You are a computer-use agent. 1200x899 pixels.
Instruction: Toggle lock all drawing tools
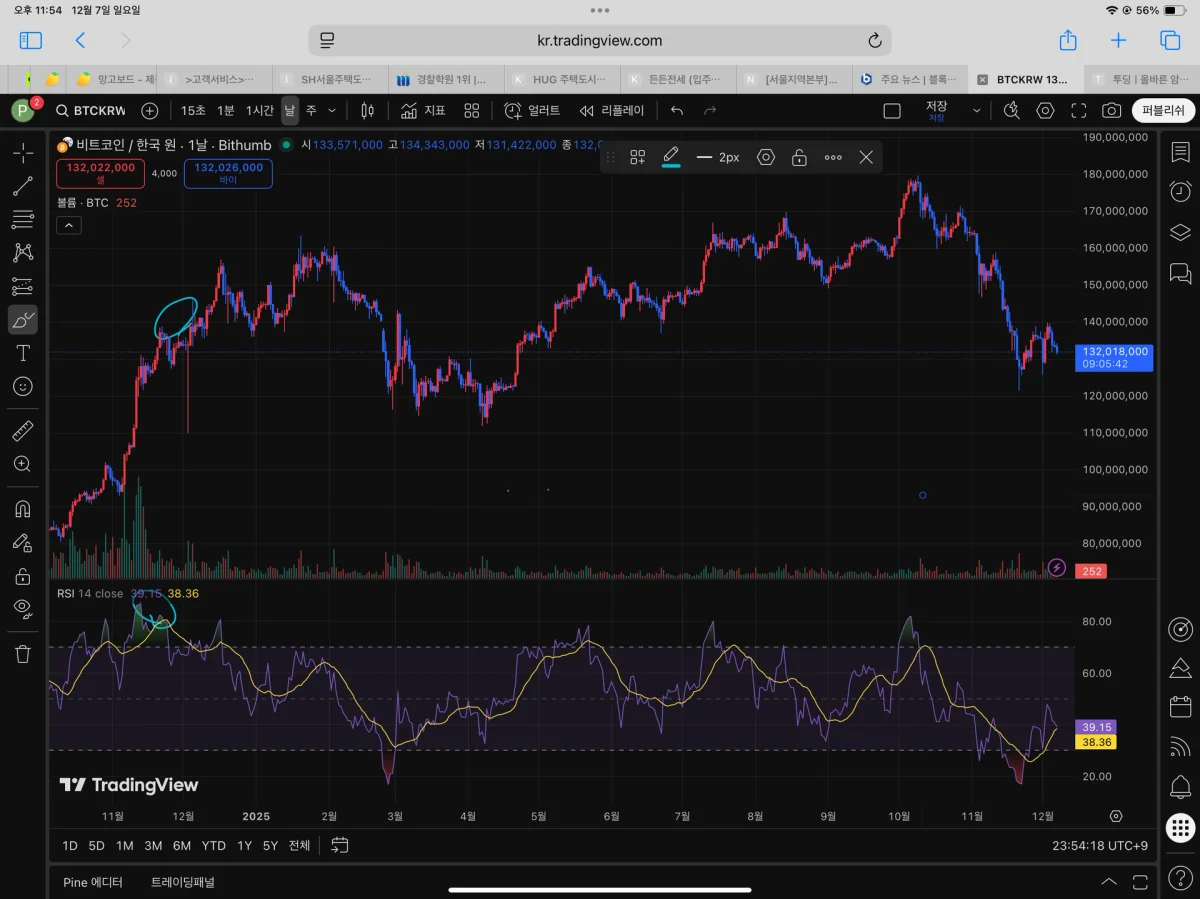tap(22, 576)
